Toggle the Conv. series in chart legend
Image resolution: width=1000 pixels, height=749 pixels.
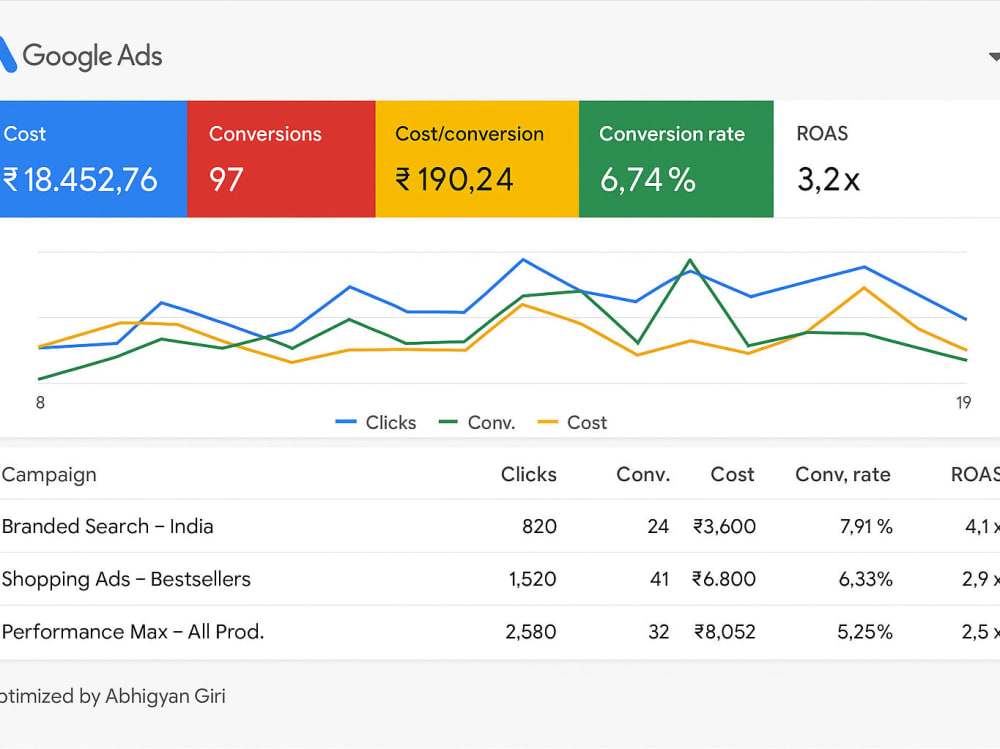coord(477,422)
